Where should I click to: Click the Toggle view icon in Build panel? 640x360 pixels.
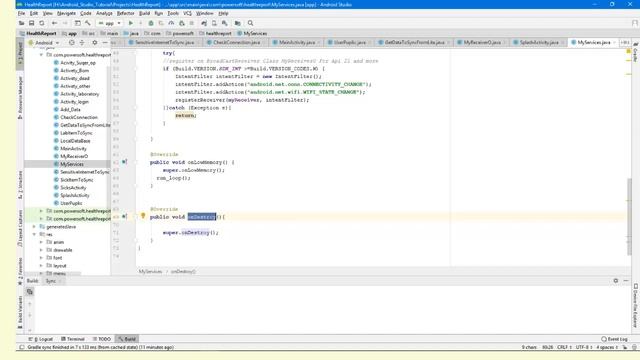point(29,292)
